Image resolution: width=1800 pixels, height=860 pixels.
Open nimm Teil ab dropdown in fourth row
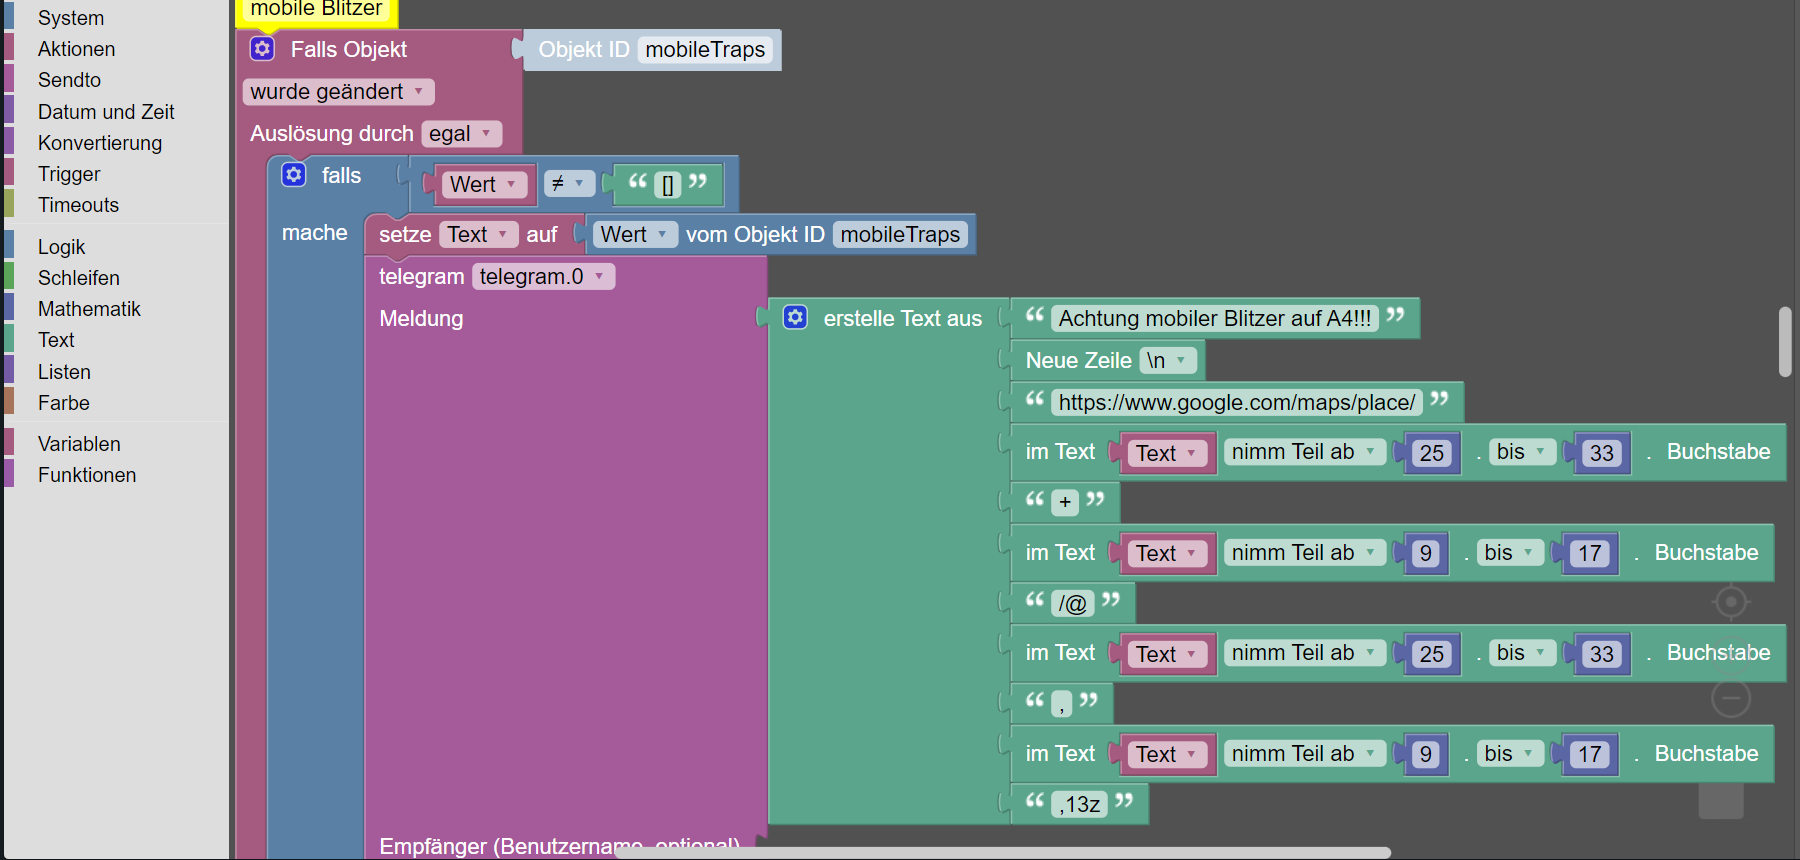pos(1304,754)
